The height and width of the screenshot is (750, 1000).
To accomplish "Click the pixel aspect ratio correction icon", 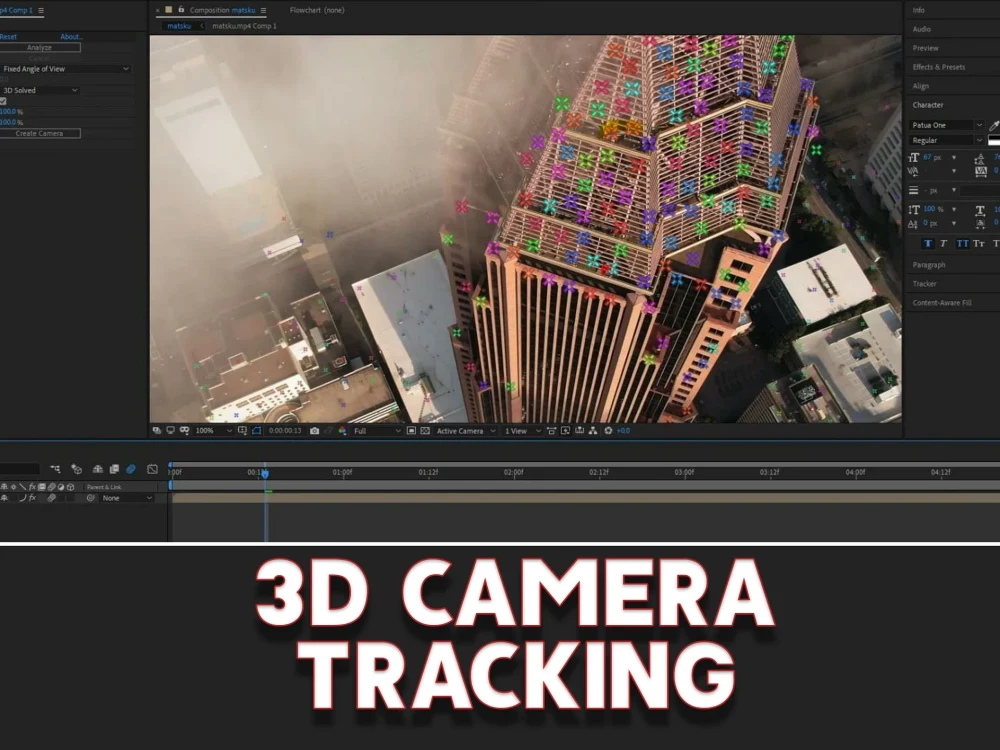I will (x=551, y=431).
